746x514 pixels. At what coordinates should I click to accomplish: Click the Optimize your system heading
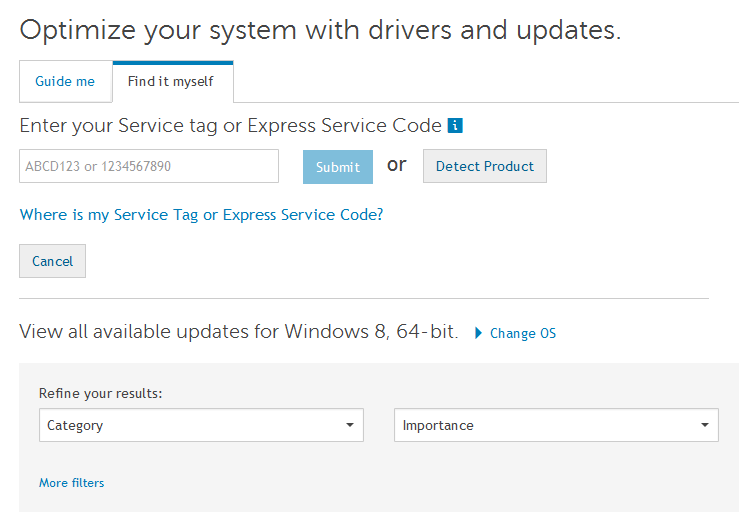pos(320,30)
